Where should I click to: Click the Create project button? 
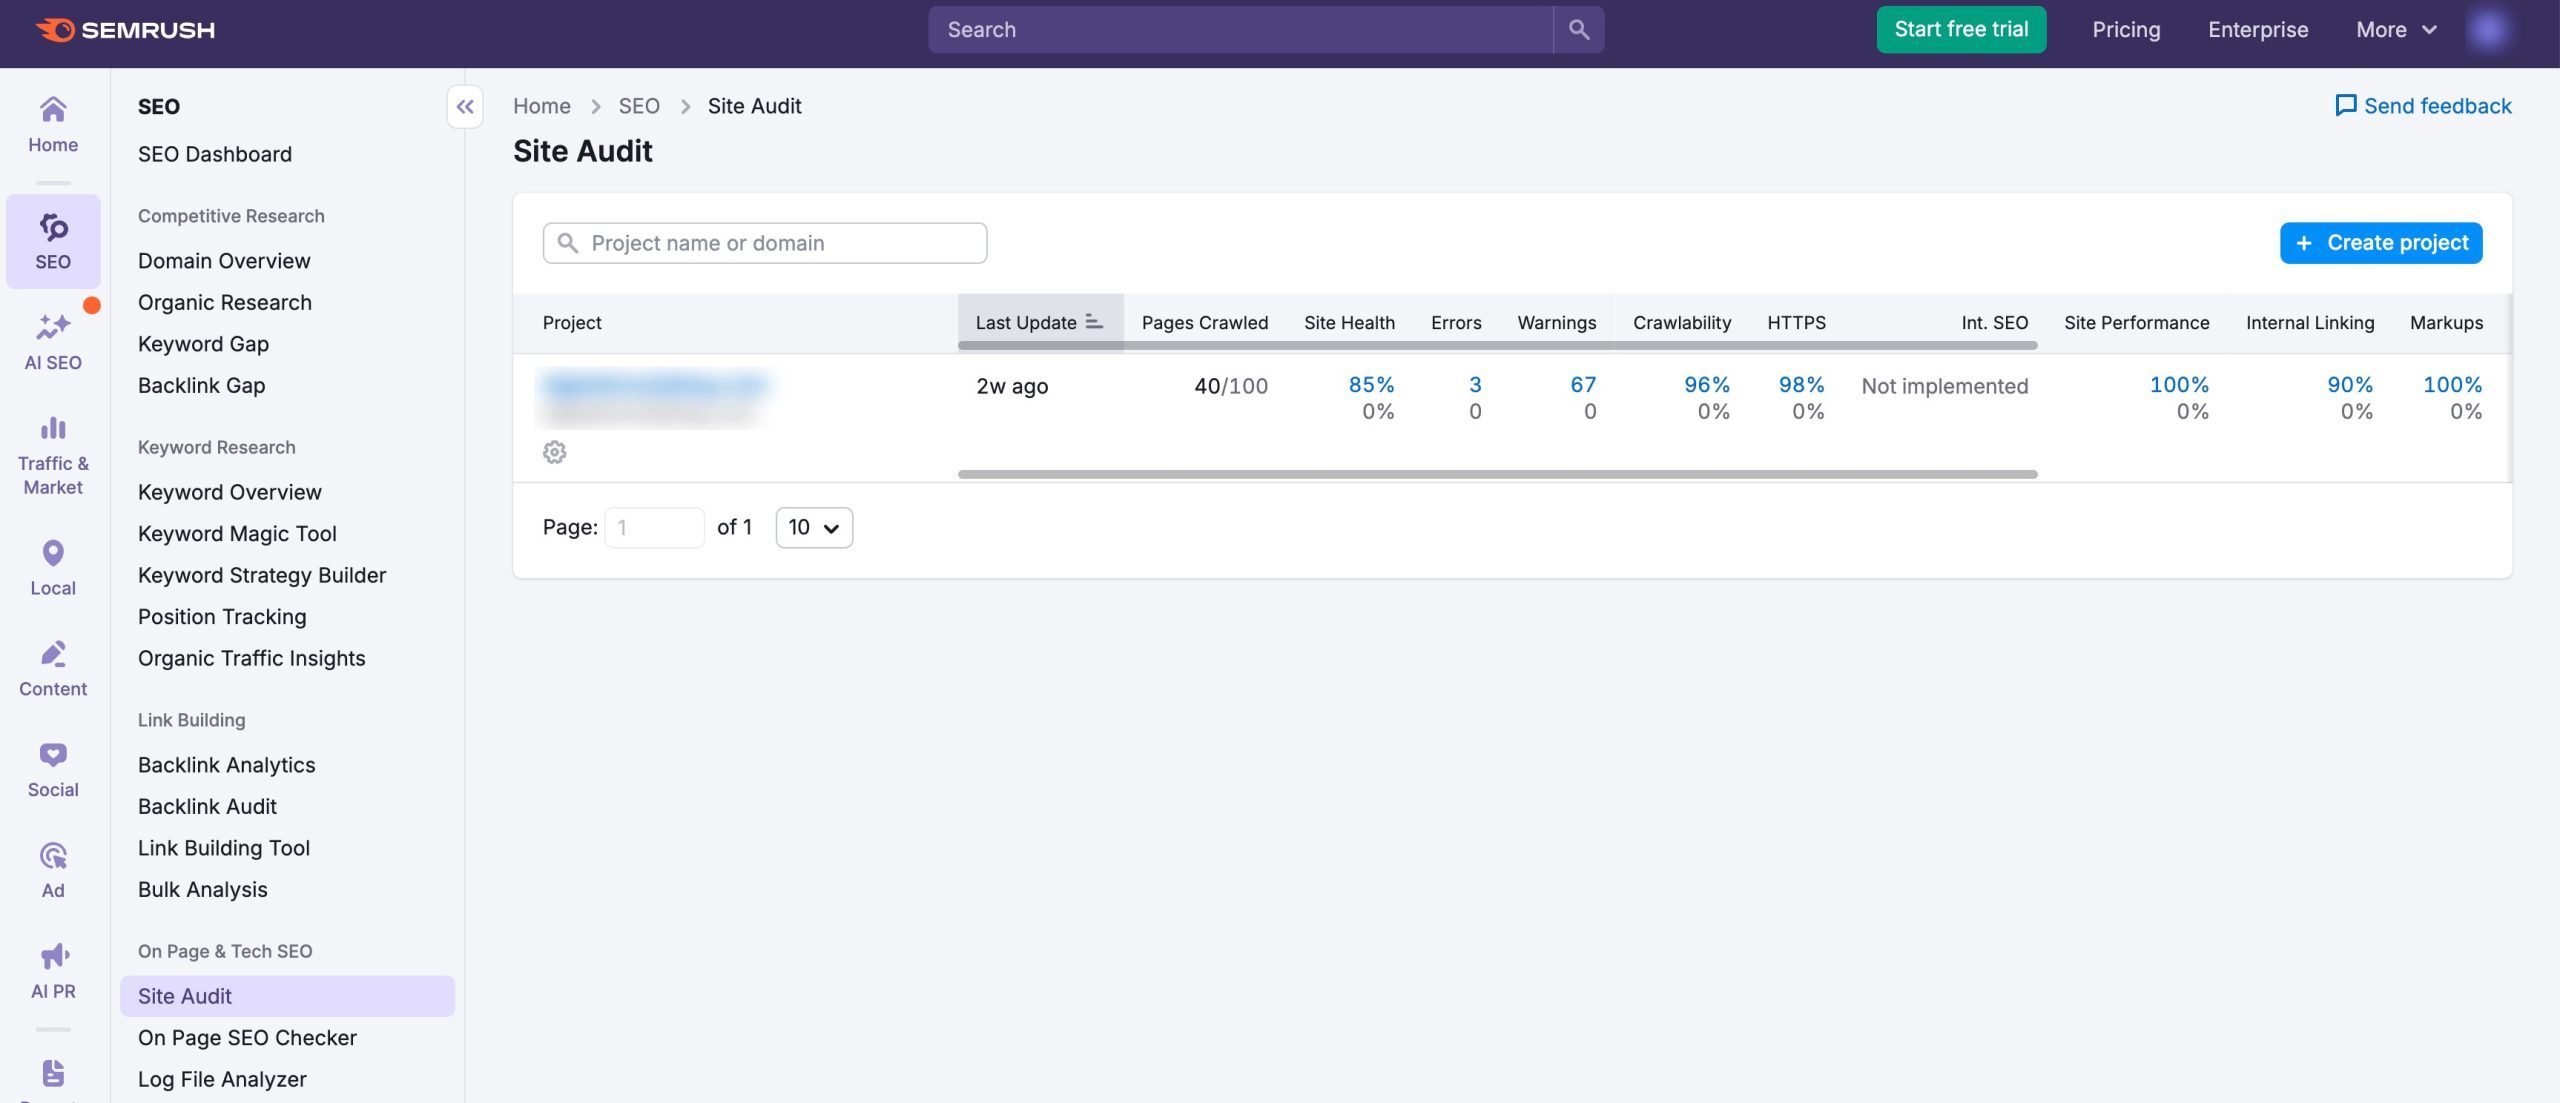click(x=2381, y=242)
